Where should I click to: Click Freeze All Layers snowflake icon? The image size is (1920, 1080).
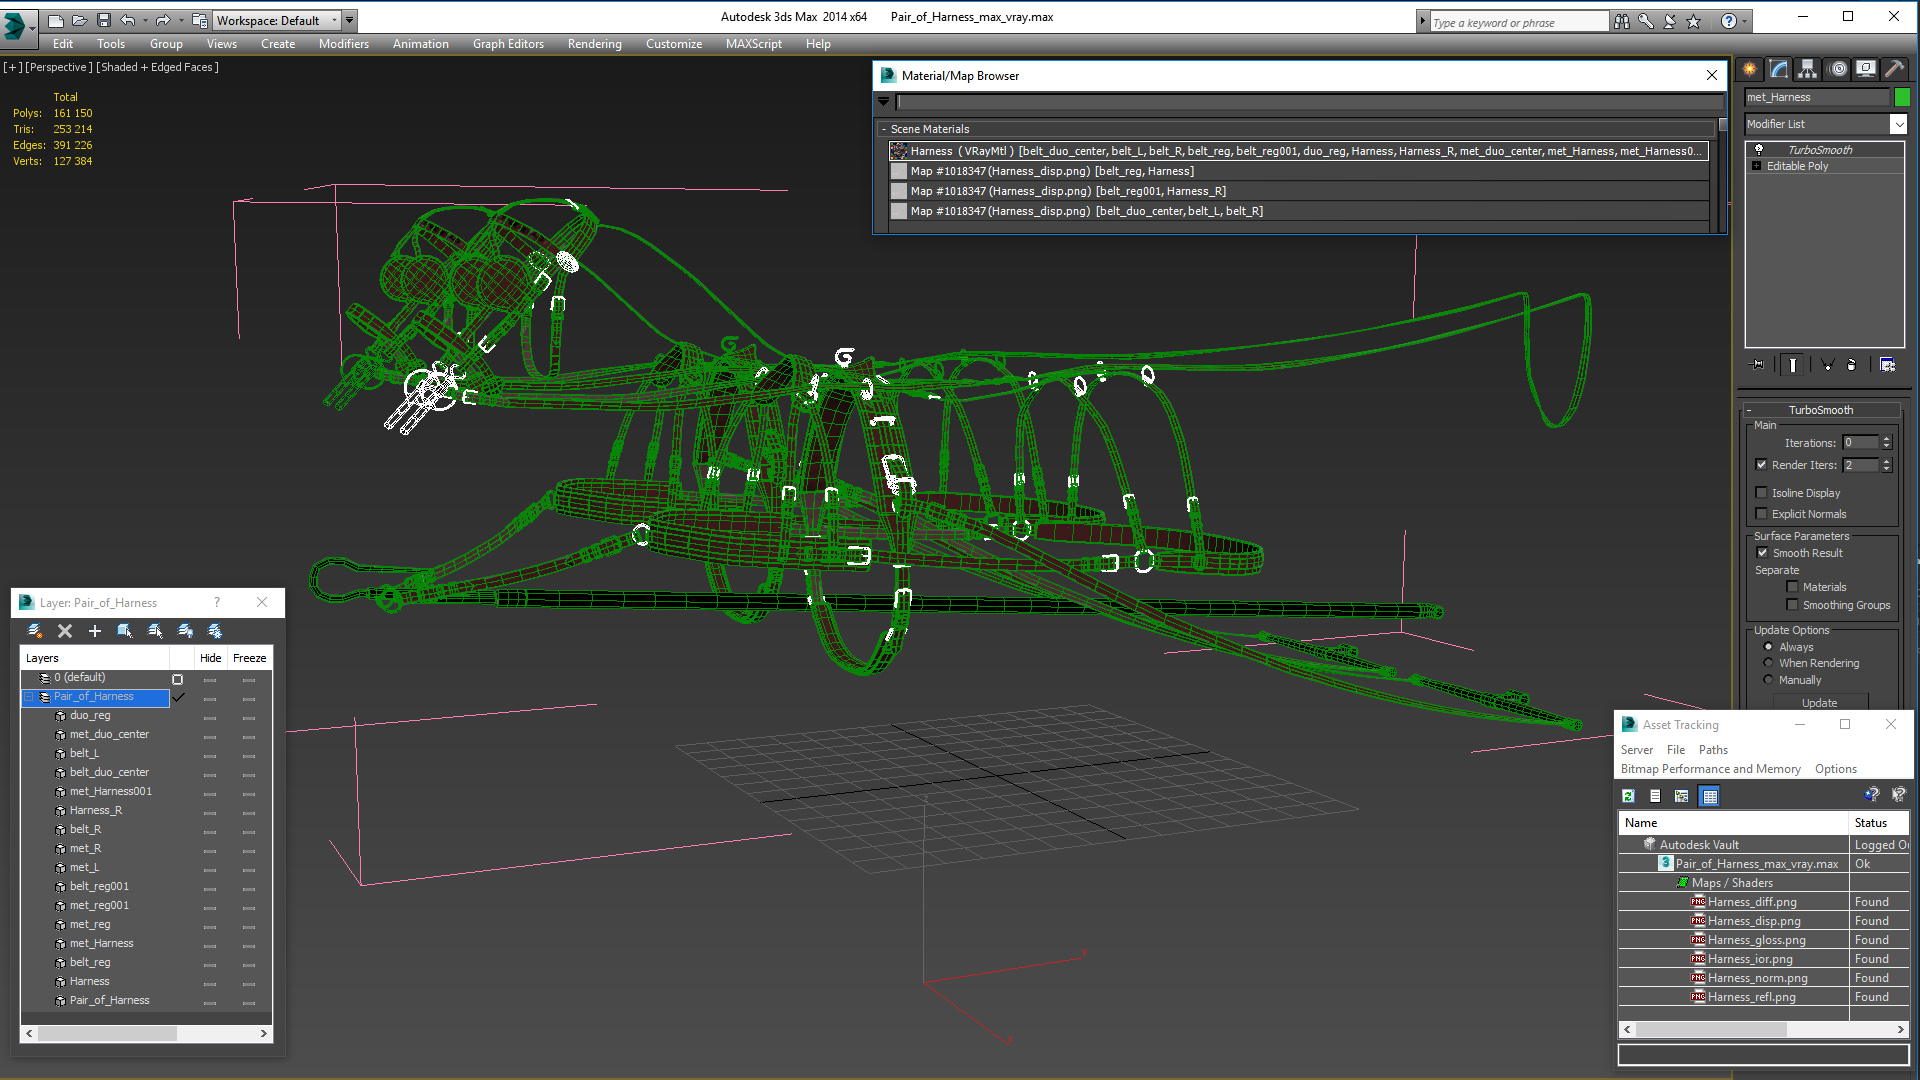point(215,631)
